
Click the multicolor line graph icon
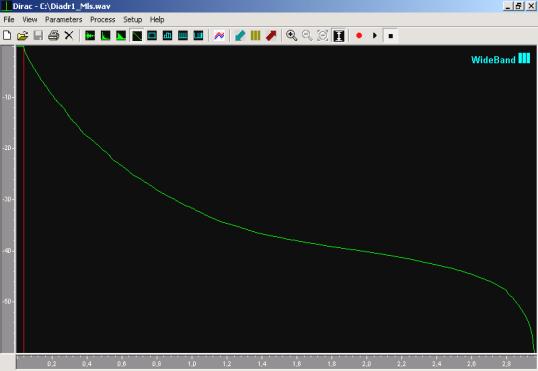pyautogui.click(x=219, y=35)
